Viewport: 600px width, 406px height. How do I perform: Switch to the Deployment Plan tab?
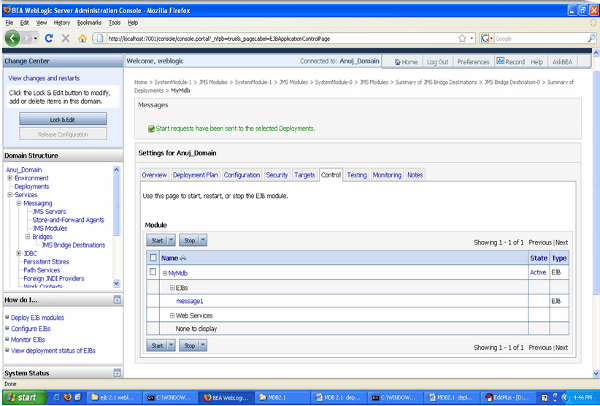[195, 175]
